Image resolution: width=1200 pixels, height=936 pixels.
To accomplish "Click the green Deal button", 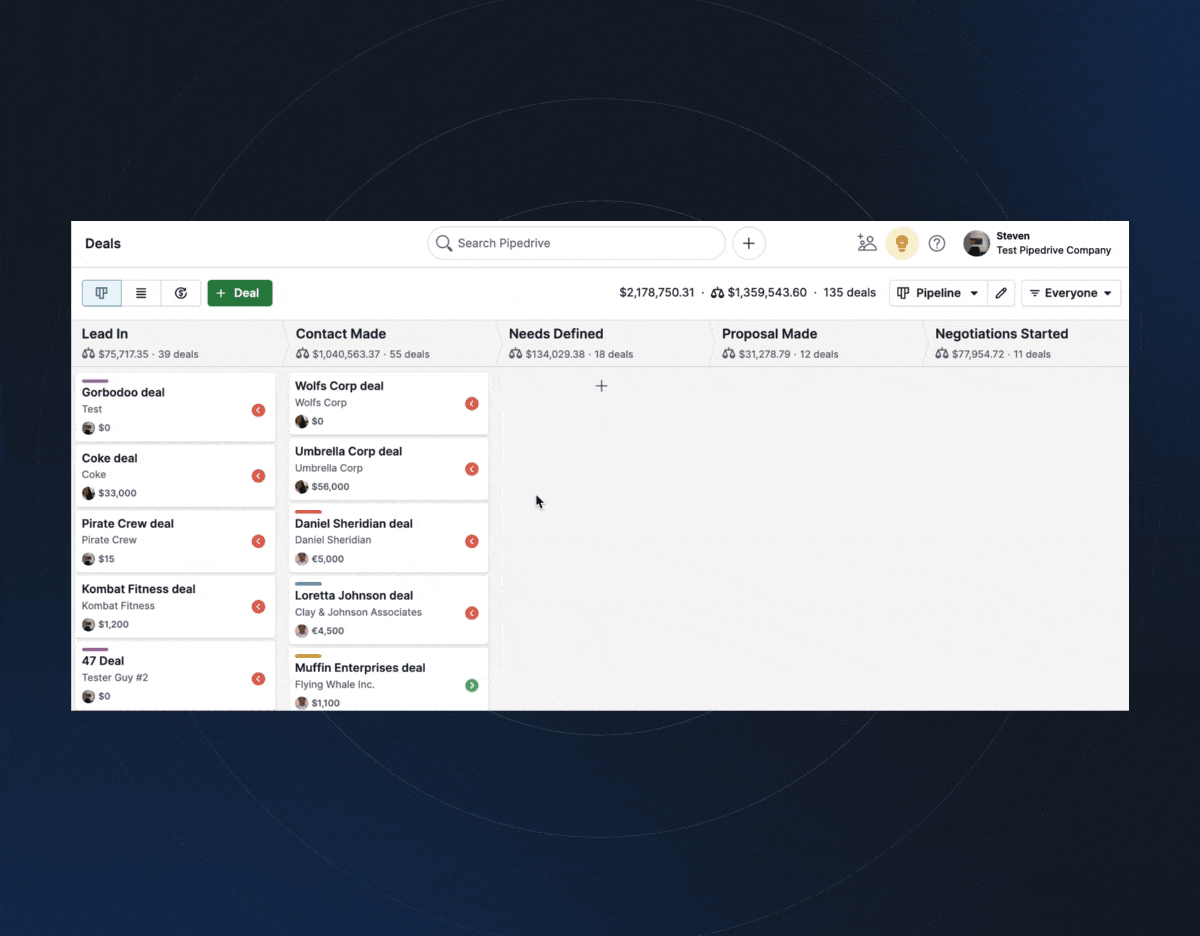I will tap(239, 292).
